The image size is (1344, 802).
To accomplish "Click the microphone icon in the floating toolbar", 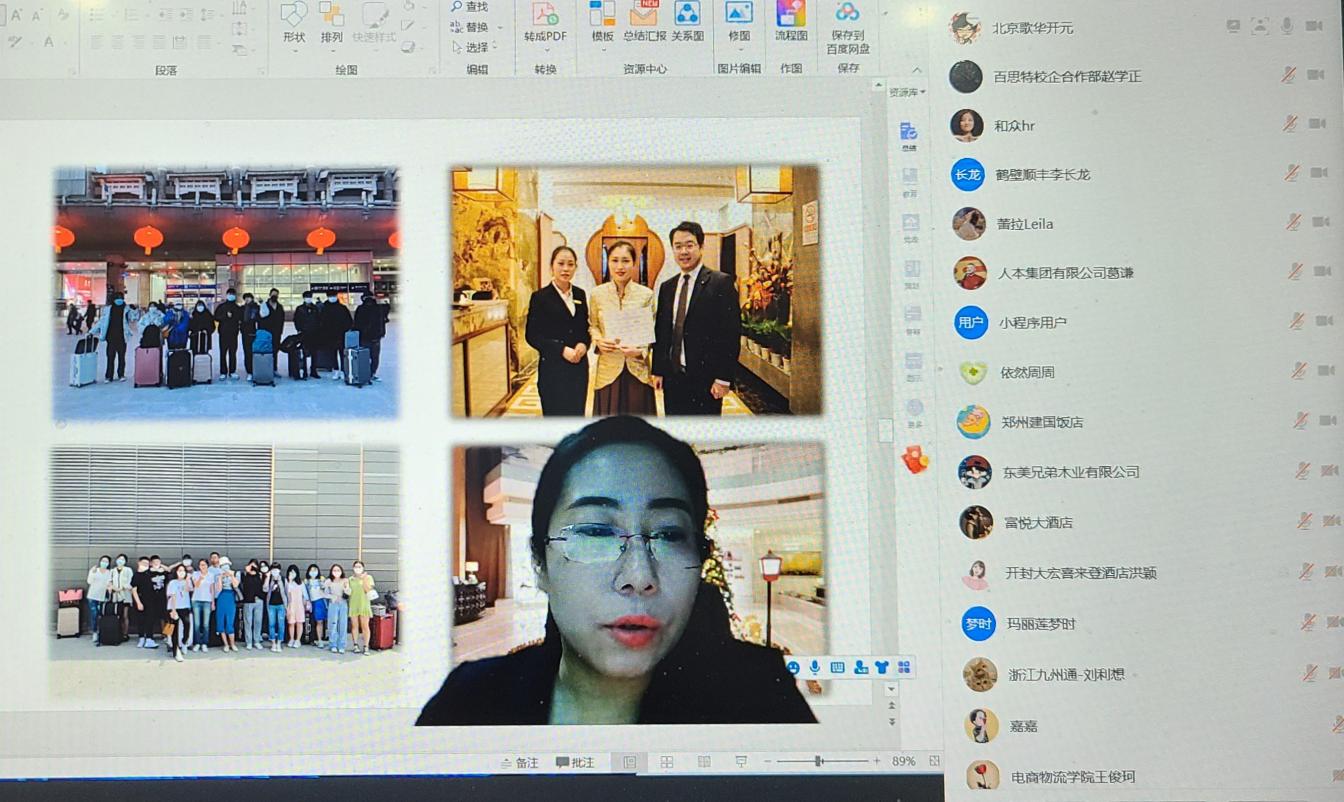I will [x=815, y=667].
